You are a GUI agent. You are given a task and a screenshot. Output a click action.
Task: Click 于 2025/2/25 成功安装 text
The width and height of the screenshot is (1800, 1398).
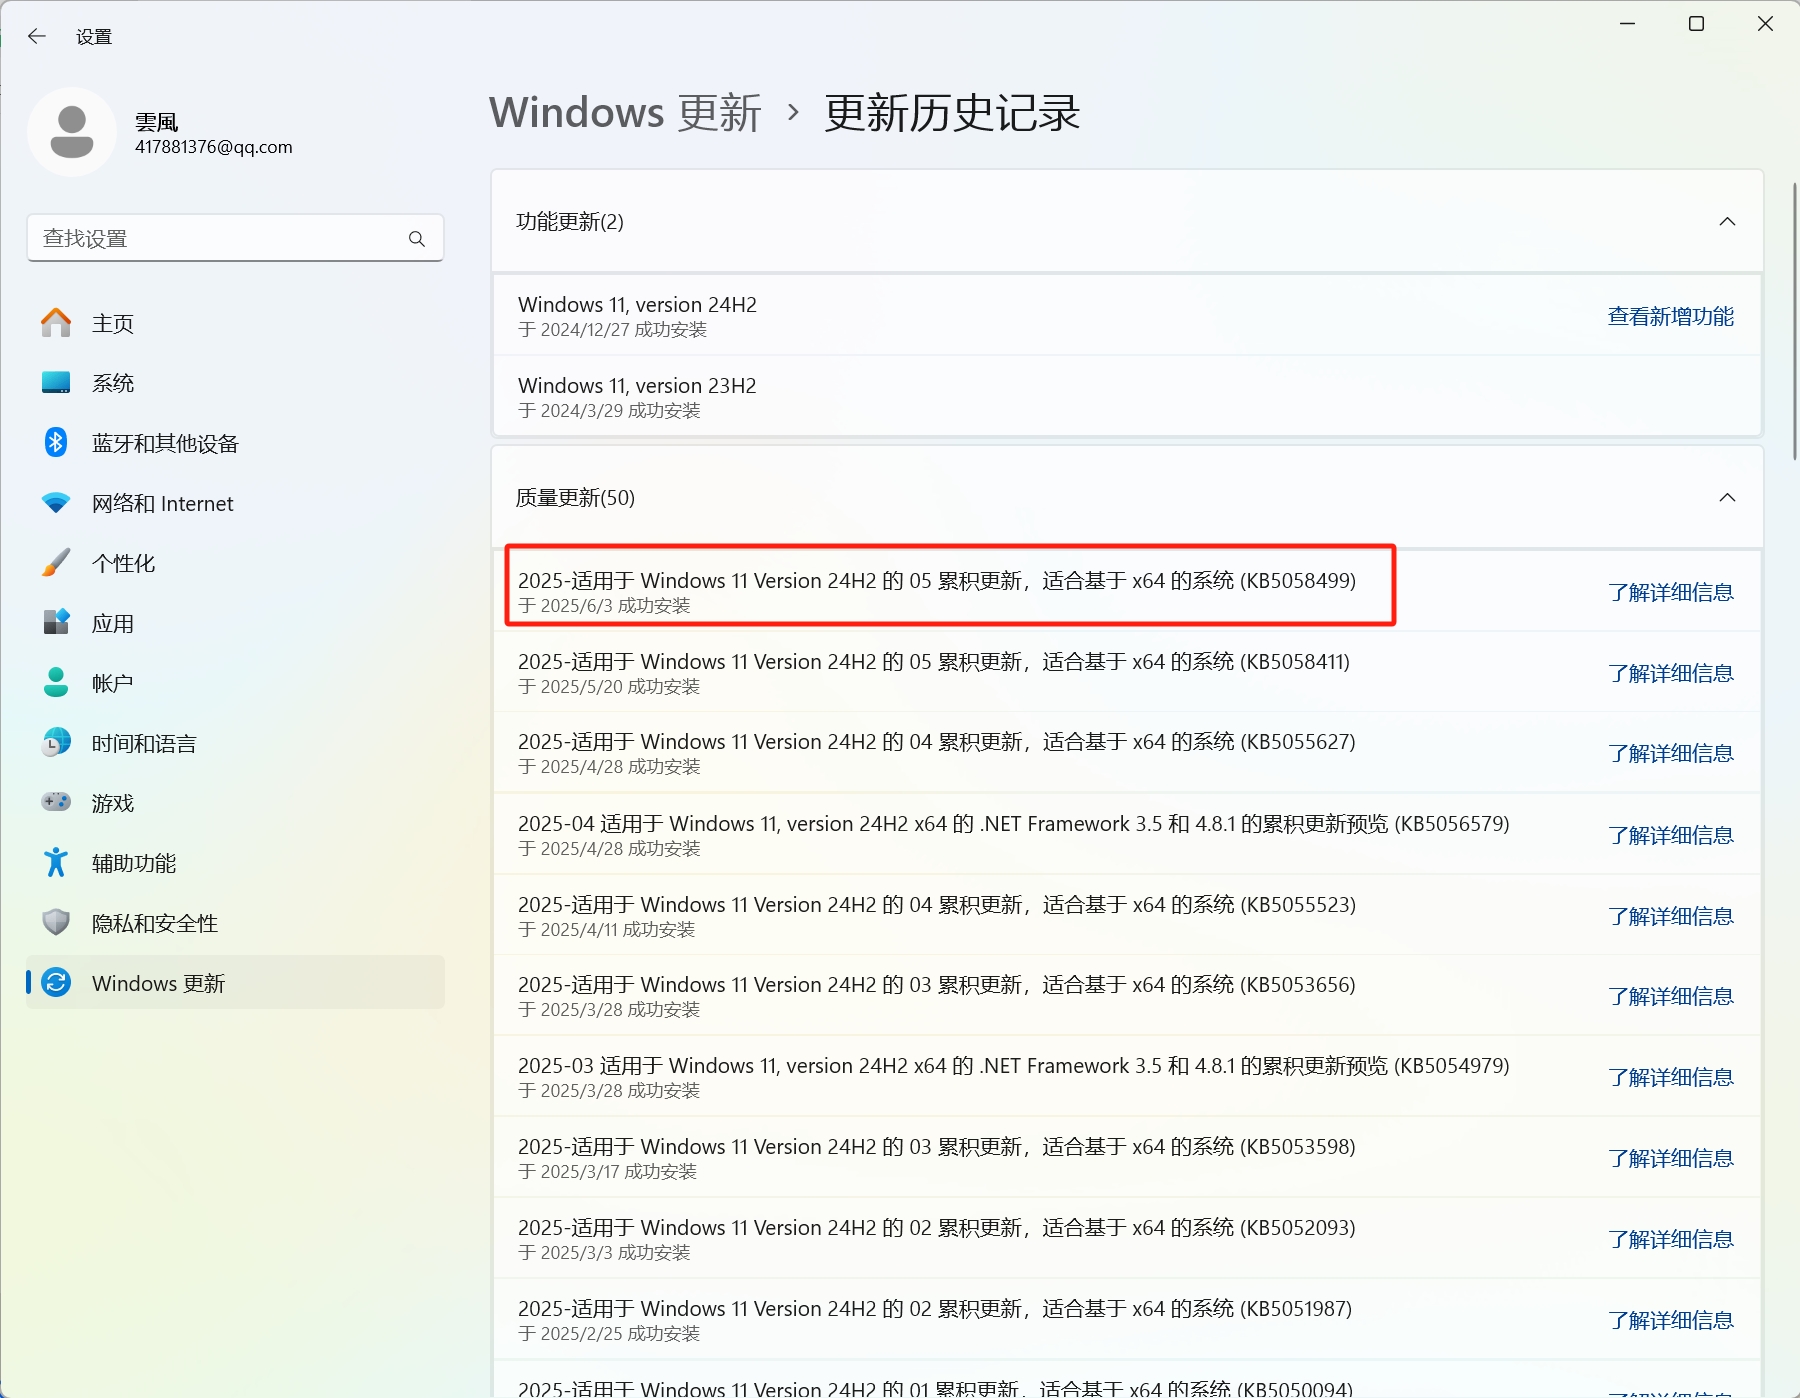[x=609, y=1333]
